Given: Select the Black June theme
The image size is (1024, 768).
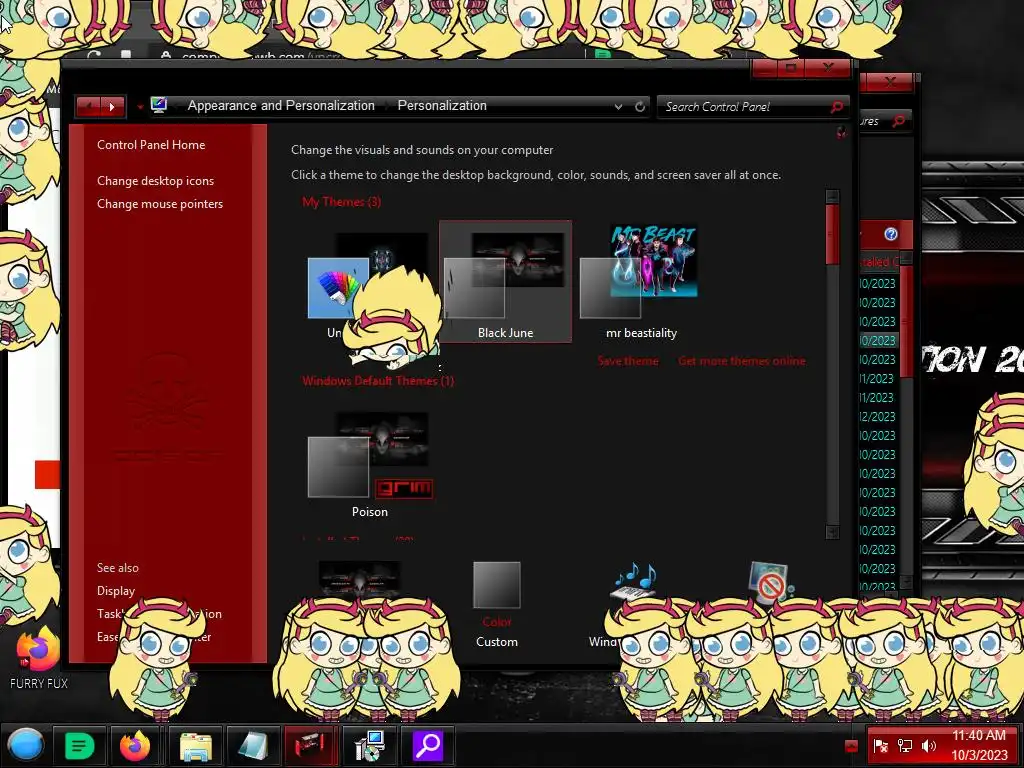Looking at the screenshot, I should pos(505,281).
